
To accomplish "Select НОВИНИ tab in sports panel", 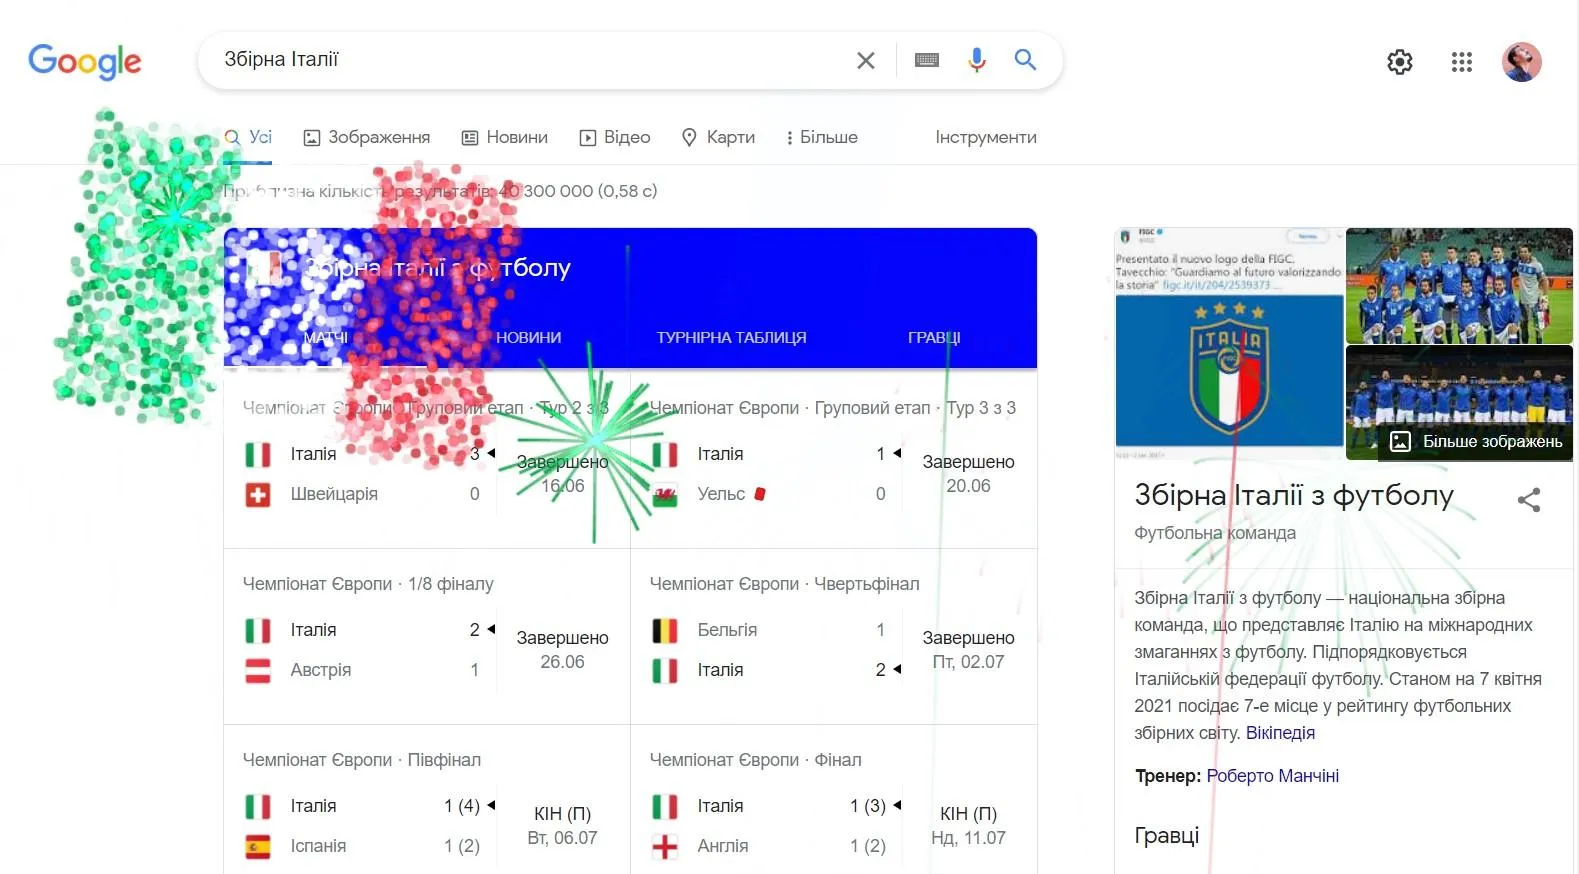I will pos(529,337).
